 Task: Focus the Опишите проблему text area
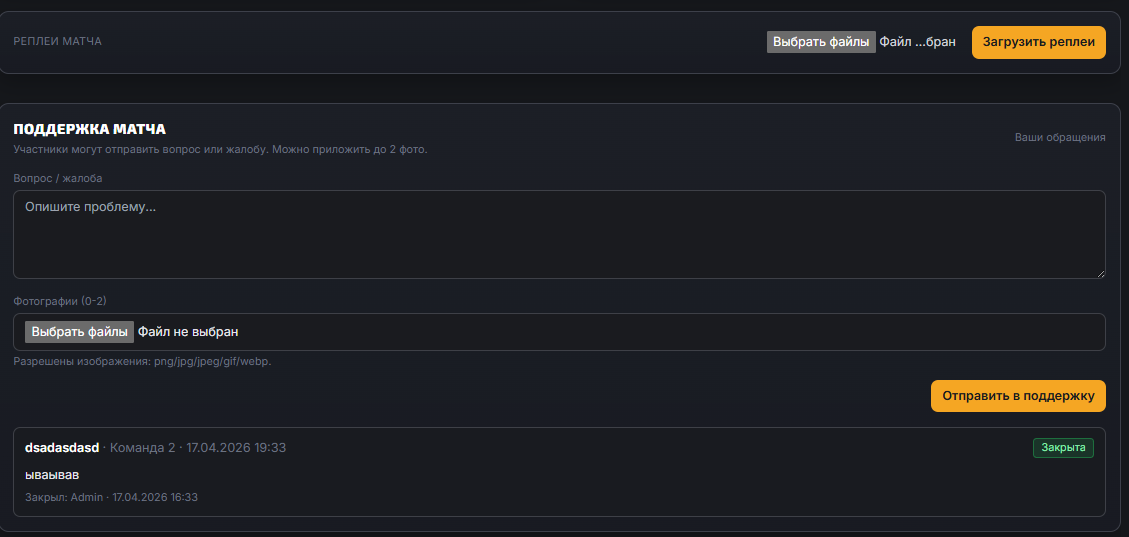[559, 234]
